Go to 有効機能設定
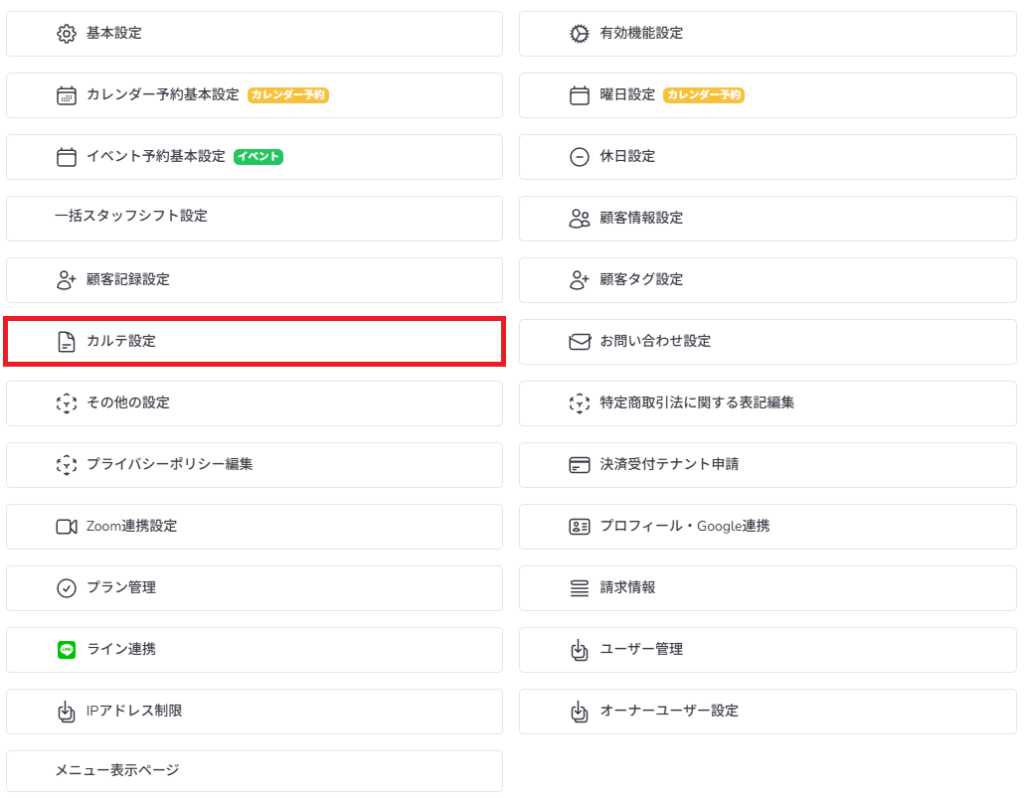1024x798 pixels. point(641,34)
